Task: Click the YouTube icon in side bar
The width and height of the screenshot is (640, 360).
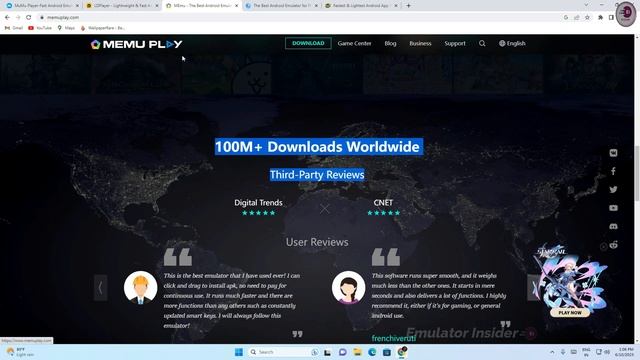Action: click(613, 208)
